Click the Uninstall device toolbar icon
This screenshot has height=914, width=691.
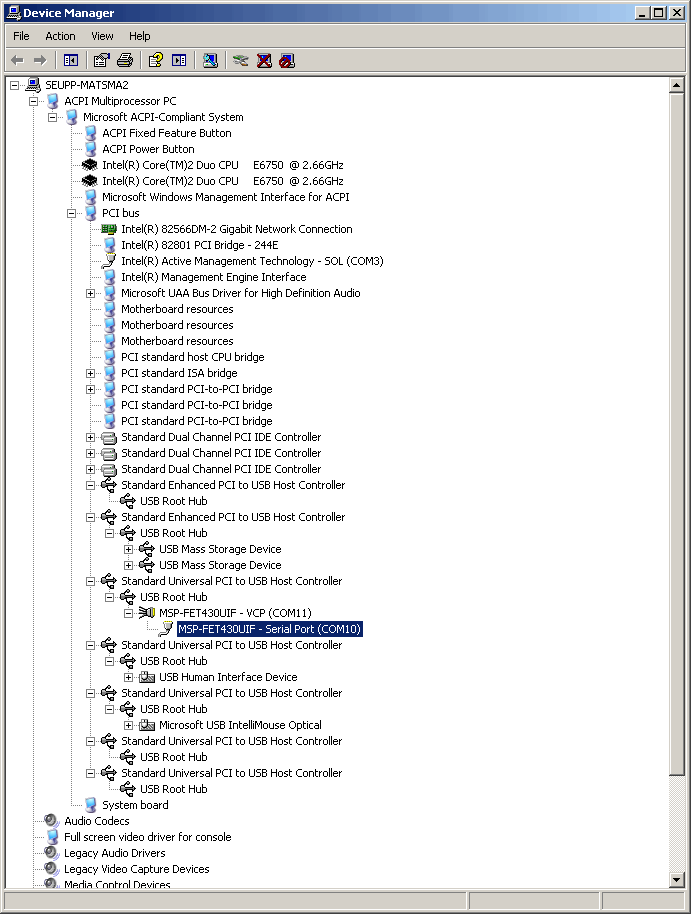click(264, 60)
